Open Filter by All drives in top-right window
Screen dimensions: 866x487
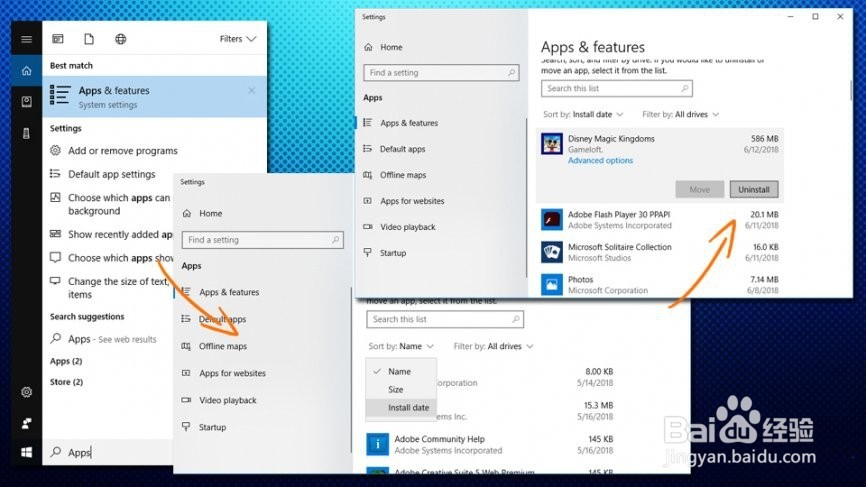pyautogui.click(x=680, y=114)
